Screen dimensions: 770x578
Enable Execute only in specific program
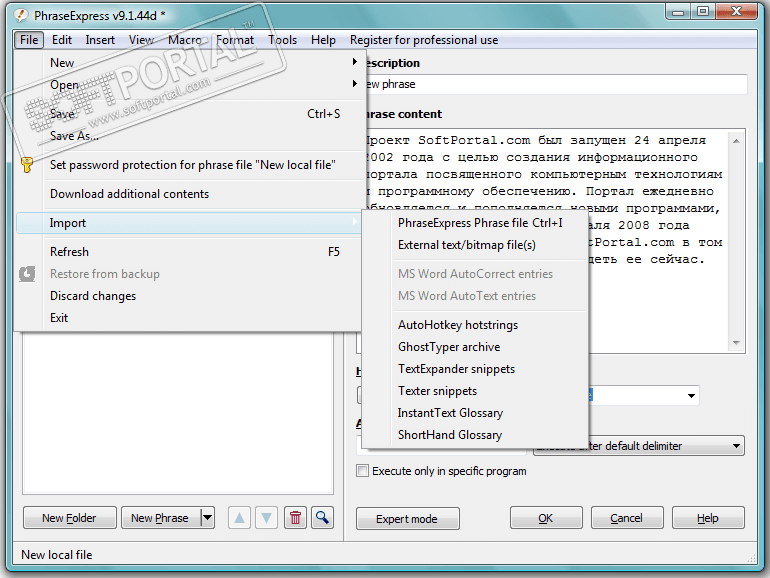(x=362, y=470)
